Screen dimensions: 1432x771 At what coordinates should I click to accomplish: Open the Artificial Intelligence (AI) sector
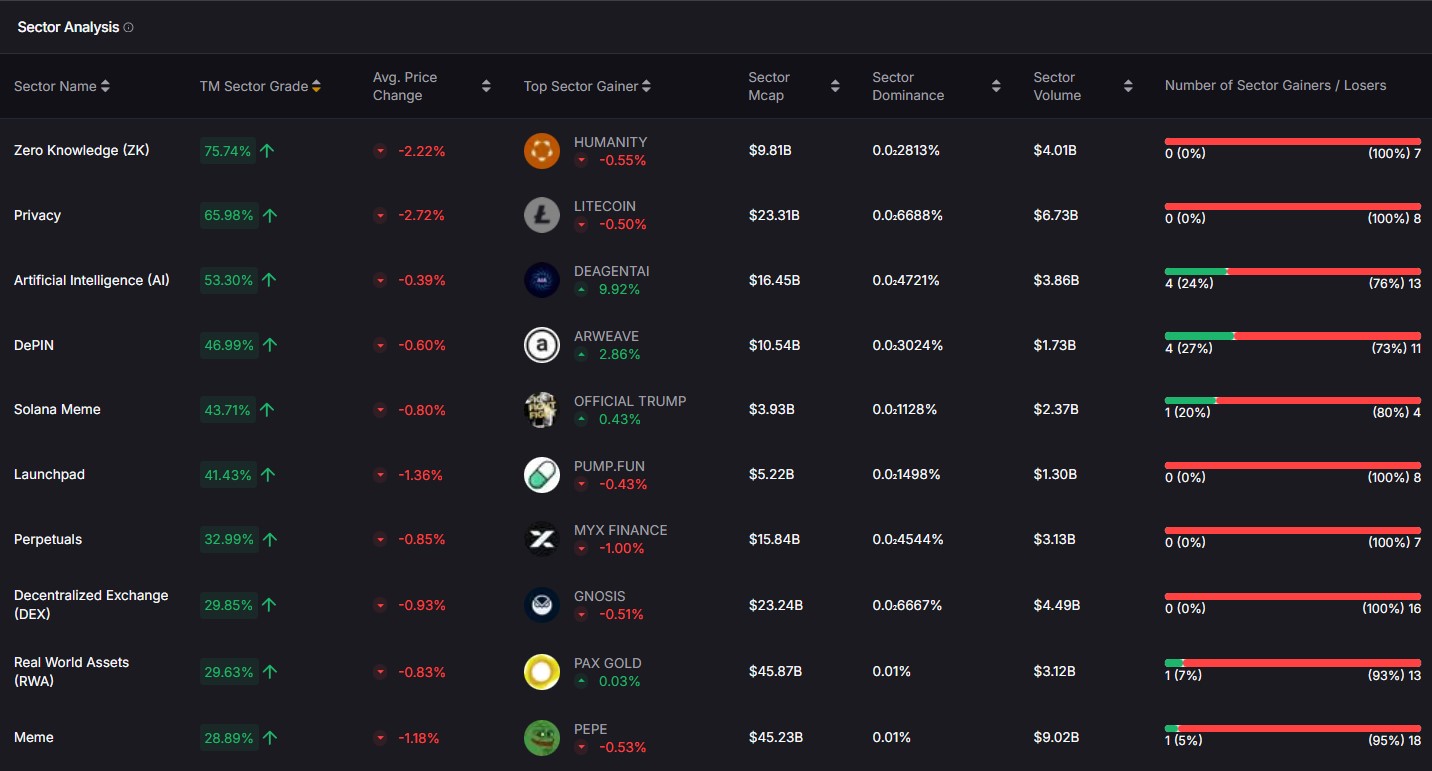[x=92, y=280]
